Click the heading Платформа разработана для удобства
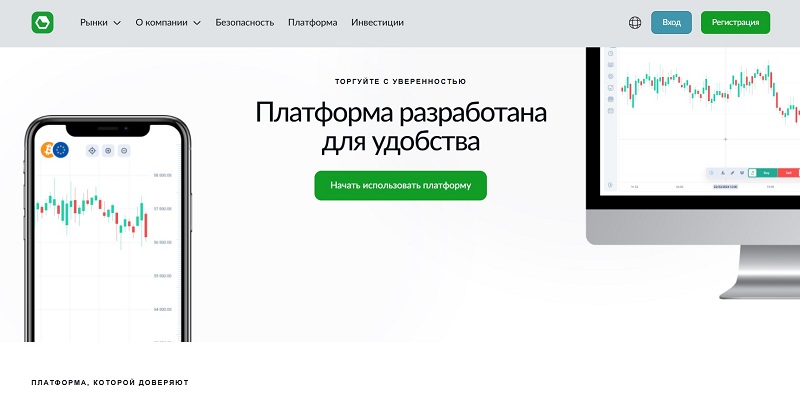This screenshot has width=800, height=399. pos(401,127)
